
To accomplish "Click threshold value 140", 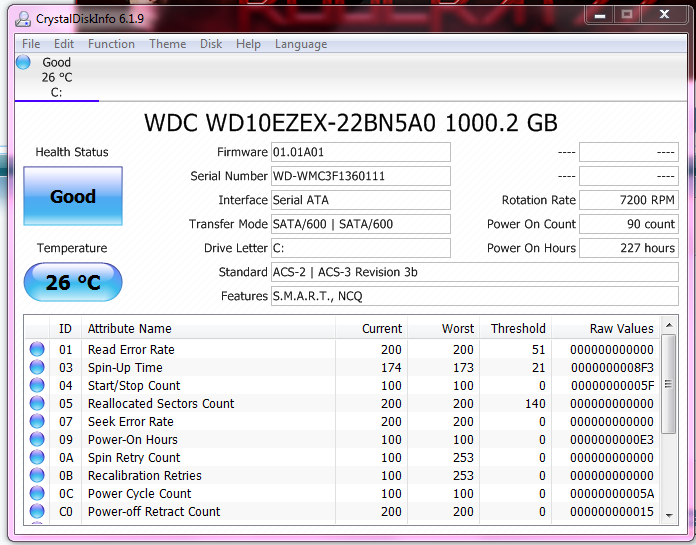I will click(534, 403).
